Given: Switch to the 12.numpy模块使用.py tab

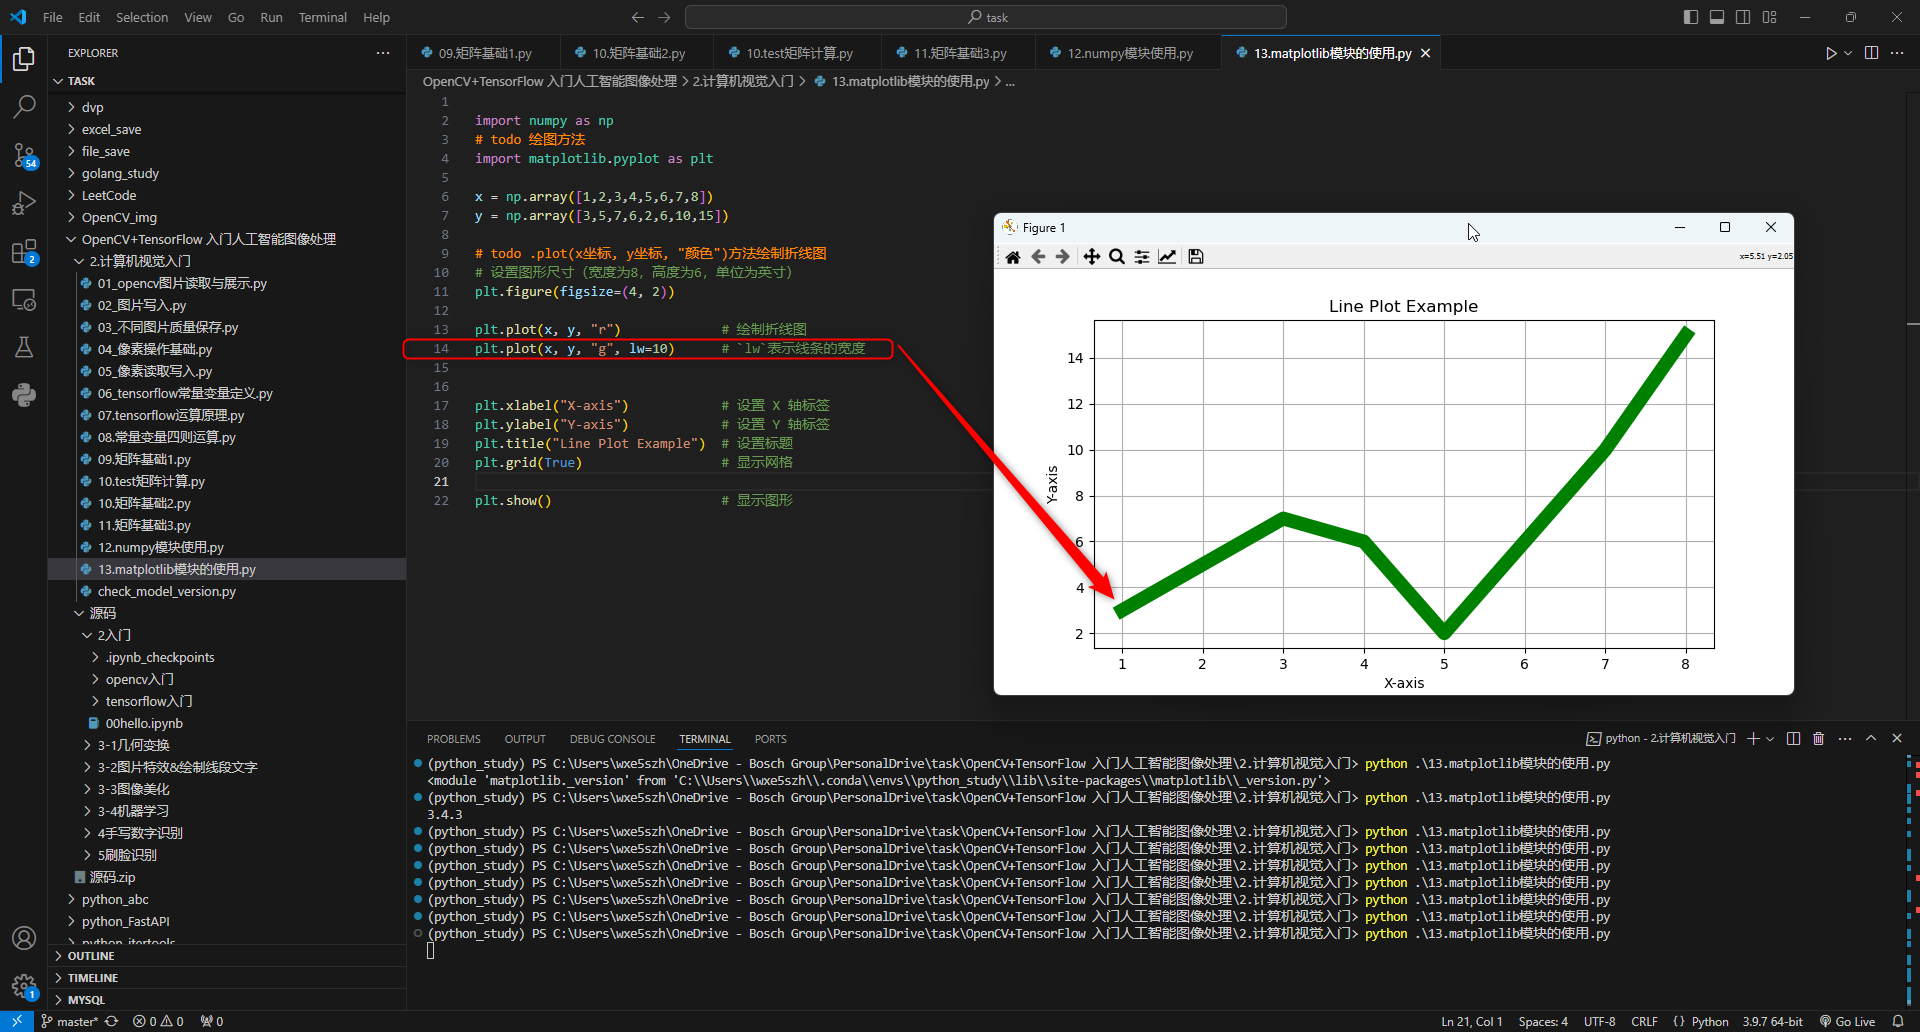Looking at the screenshot, I should tap(1129, 53).
